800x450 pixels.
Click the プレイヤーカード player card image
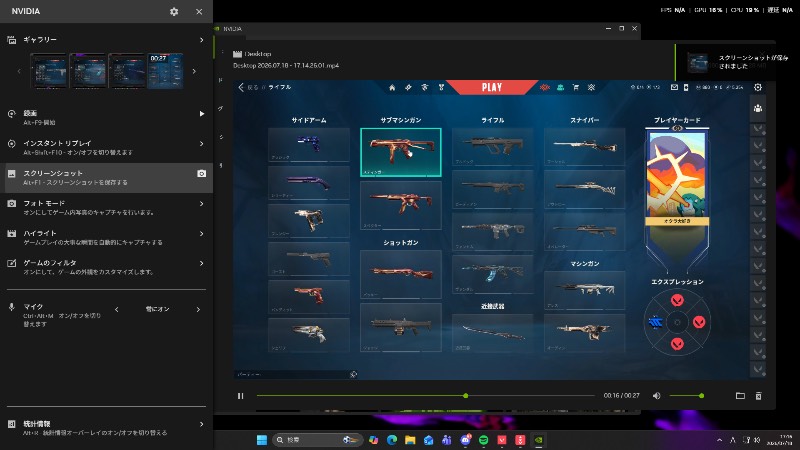677,177
